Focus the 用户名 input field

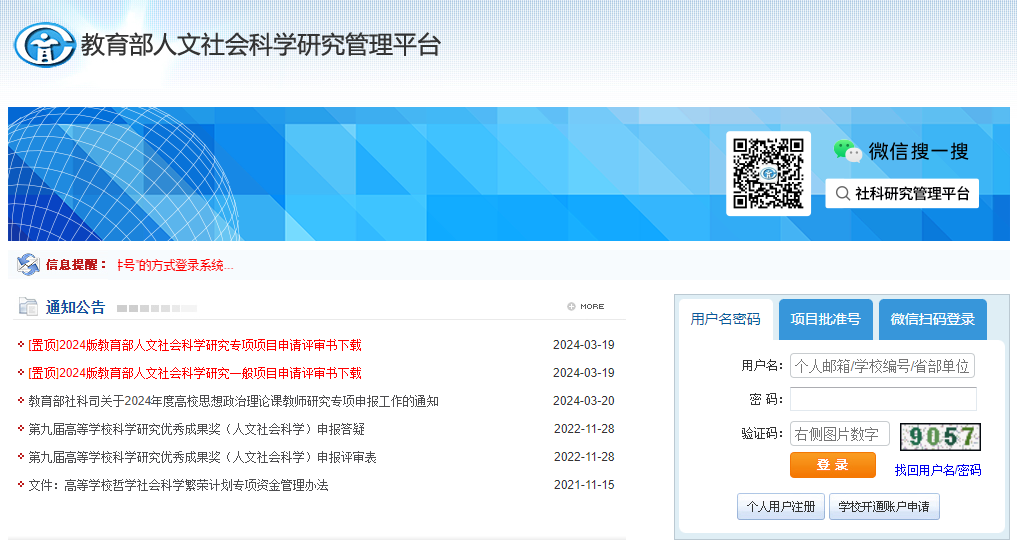tap(882, 366)
